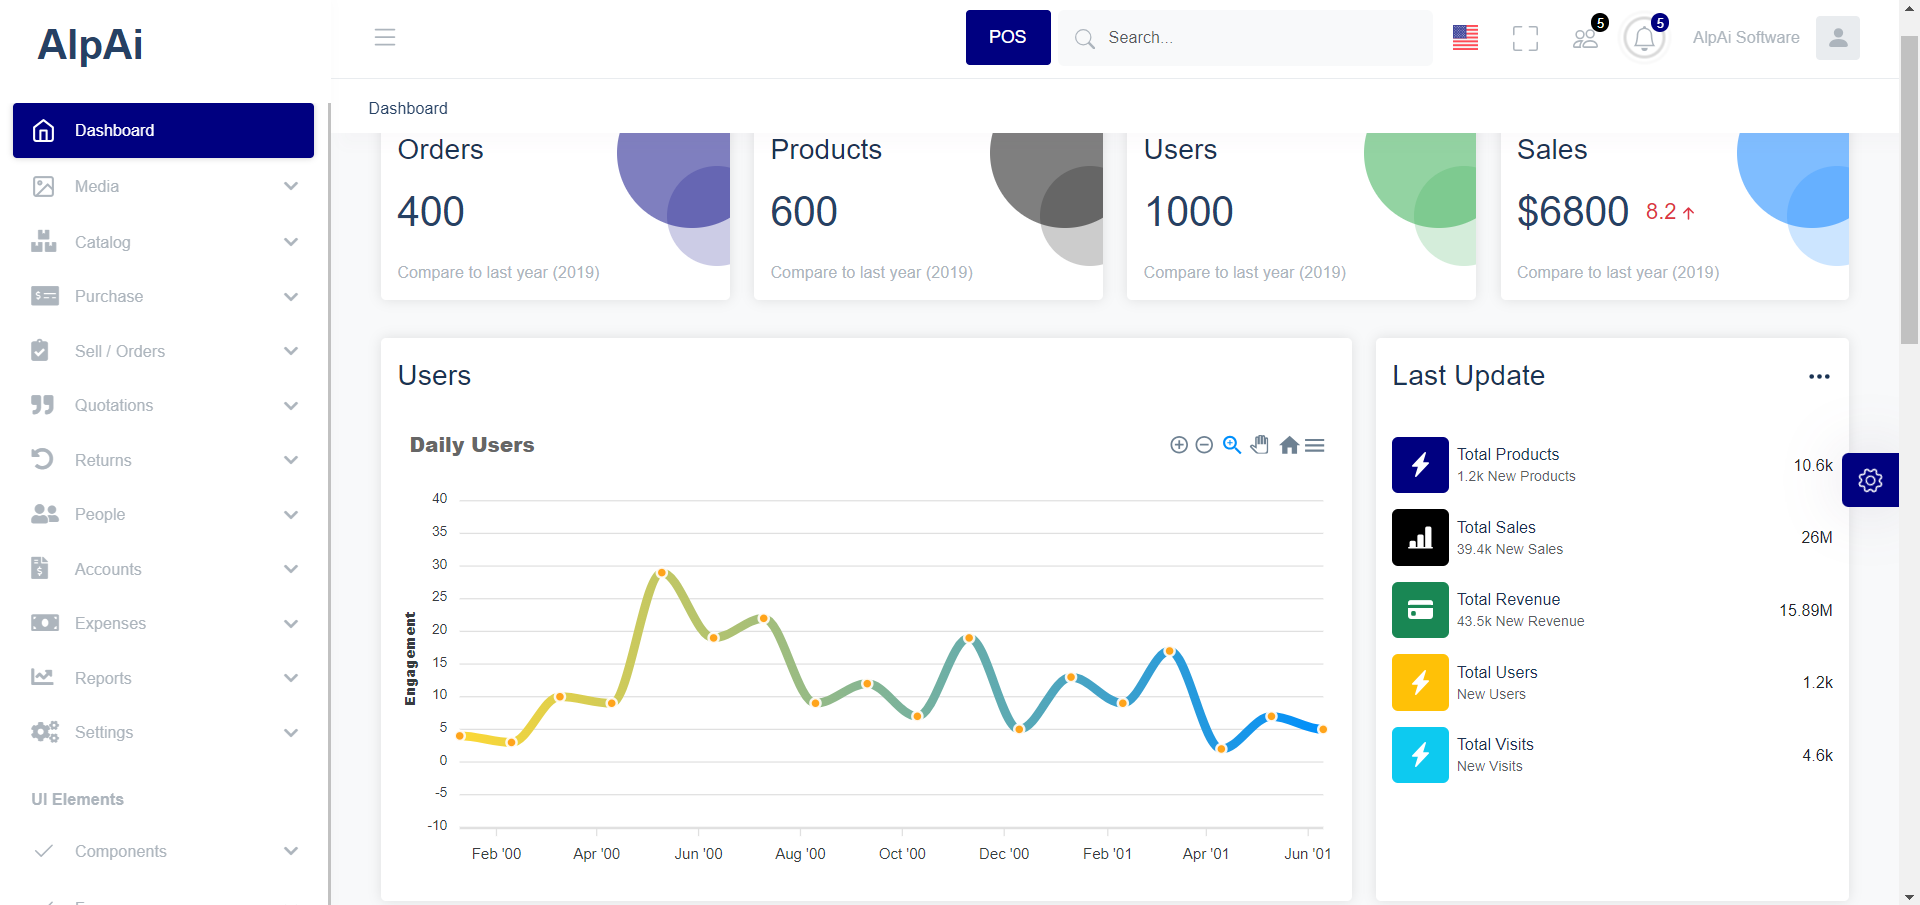
Task: Click the AlpAi Software account name
Action: tap(1746, 38)
